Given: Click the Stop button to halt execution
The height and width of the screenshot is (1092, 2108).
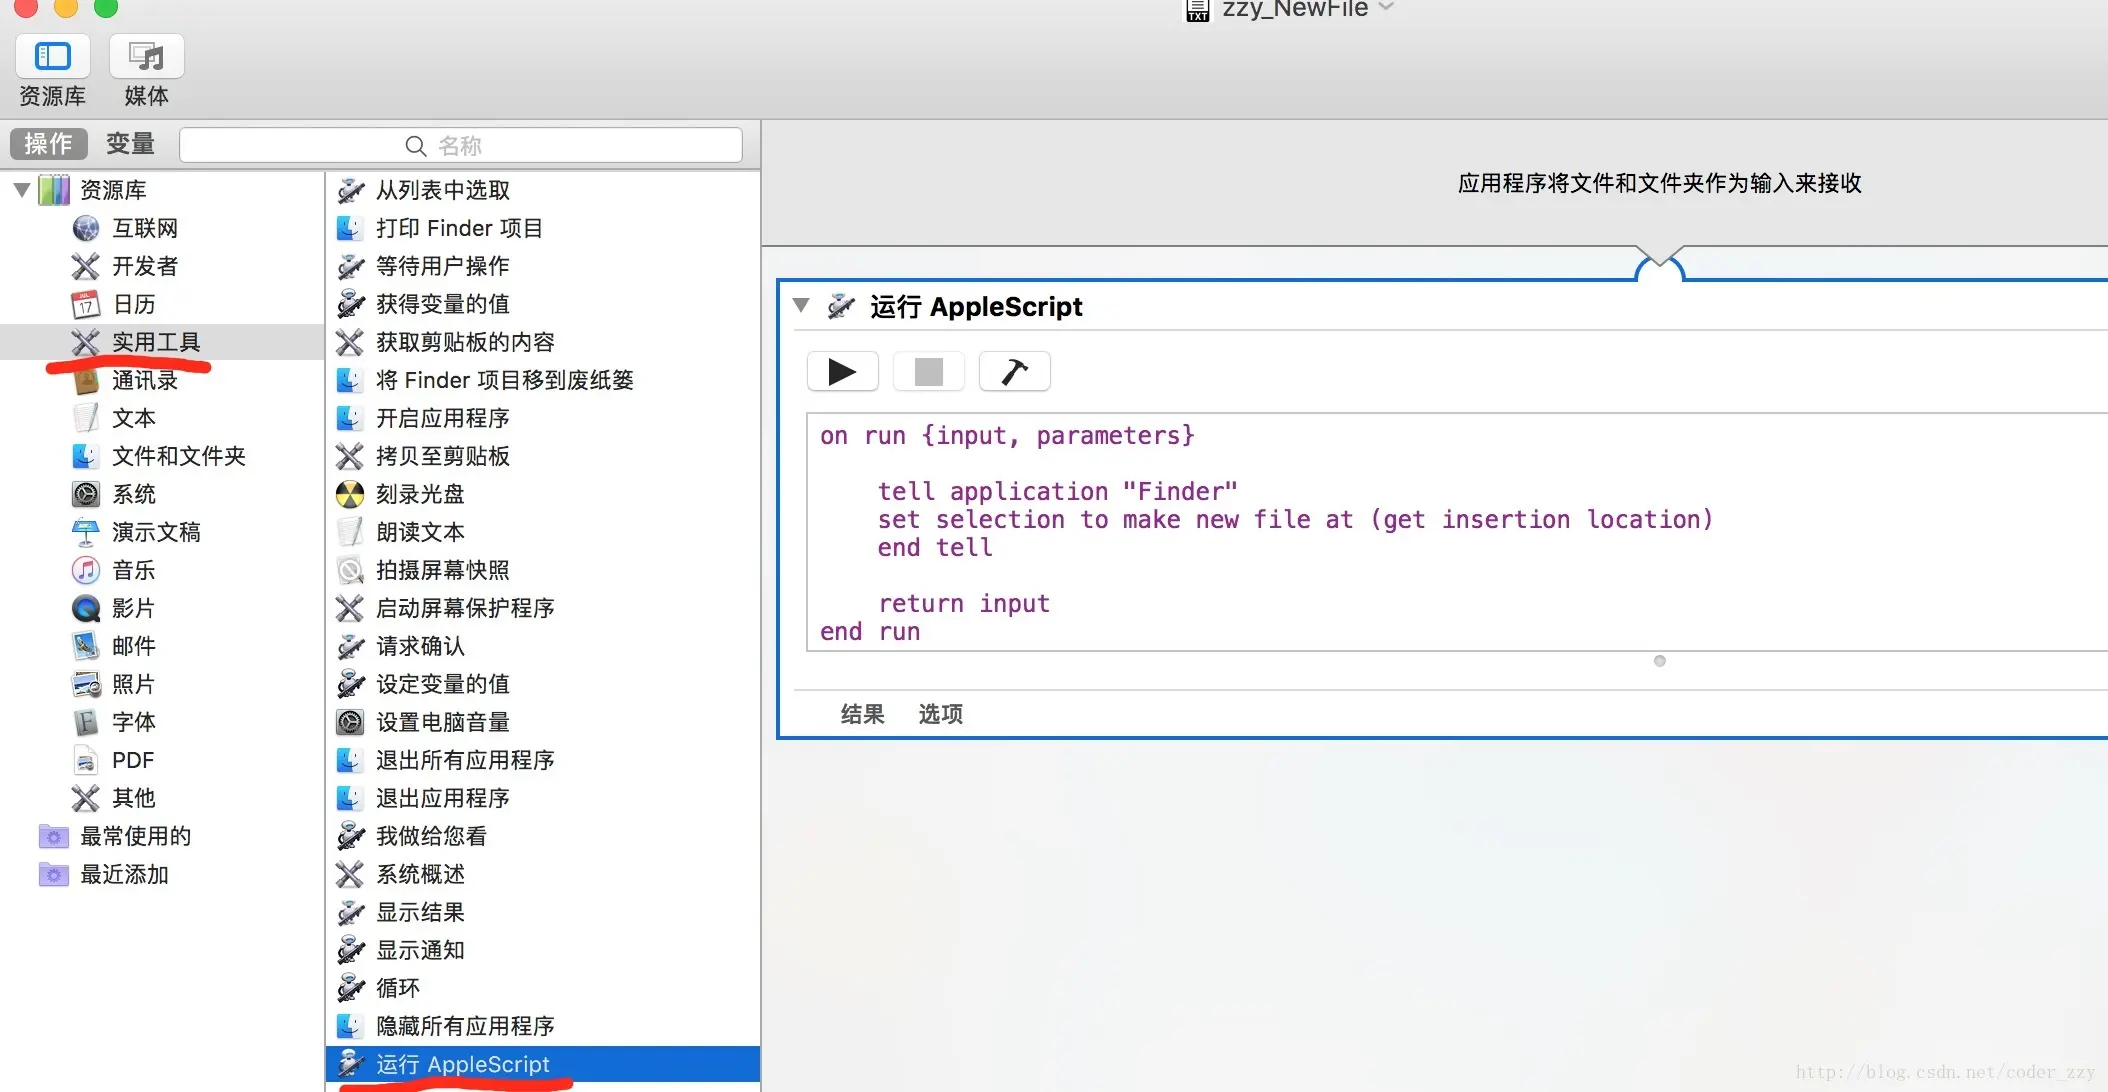Looking at the screenshot, I should point(927,371).
